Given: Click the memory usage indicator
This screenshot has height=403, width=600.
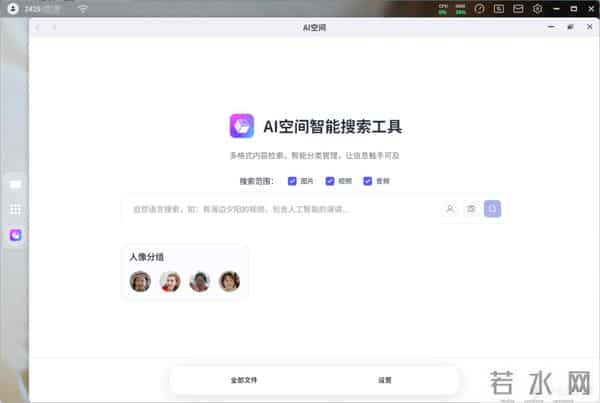Looking at the screenshot, I should pos(461,9).
